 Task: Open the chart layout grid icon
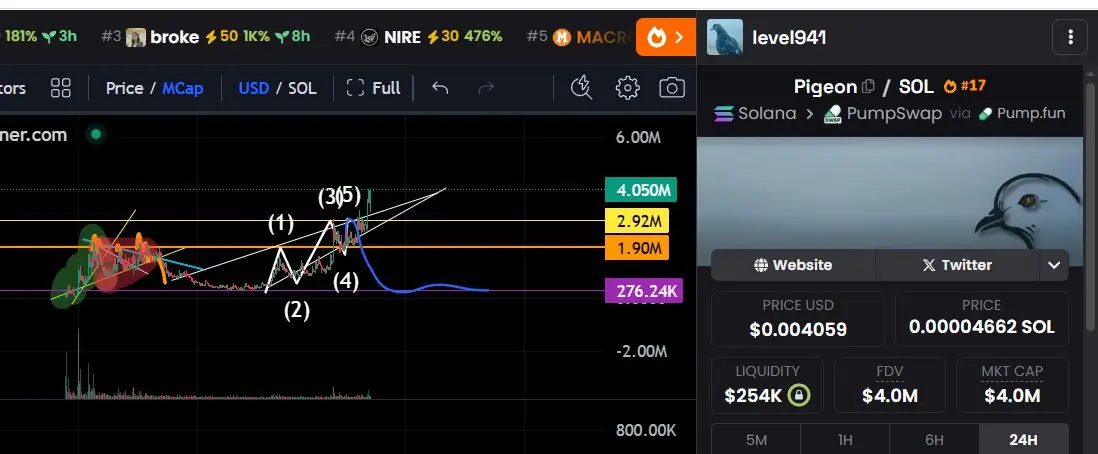tap(61, 88)
